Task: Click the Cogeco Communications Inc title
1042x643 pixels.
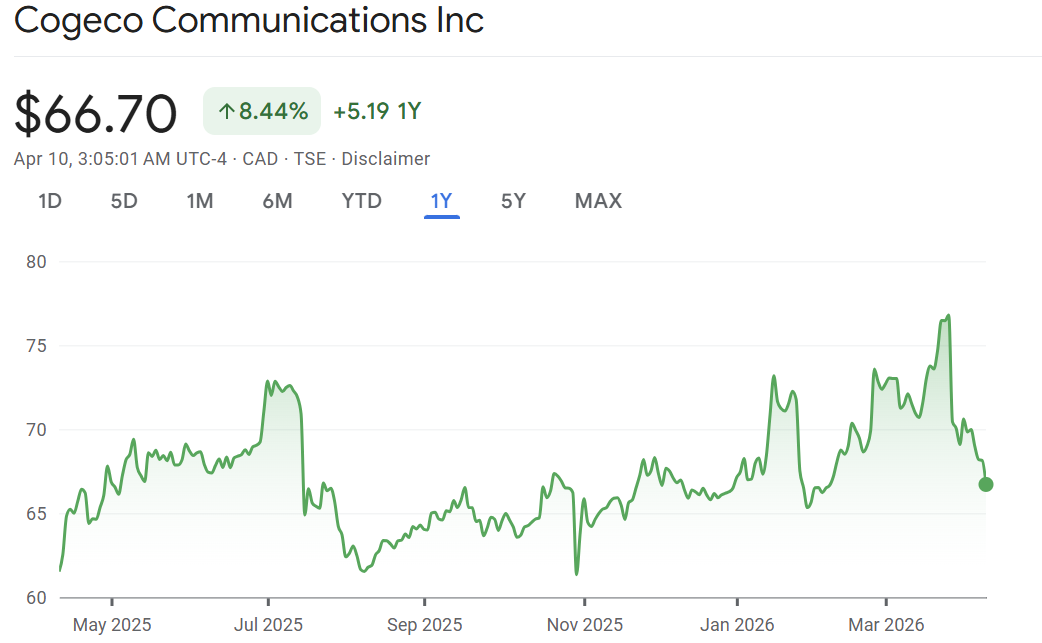Action: (249, 20)
